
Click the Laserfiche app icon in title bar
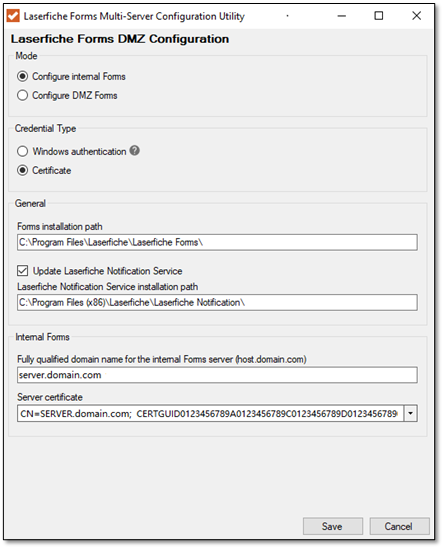[13, 16]
